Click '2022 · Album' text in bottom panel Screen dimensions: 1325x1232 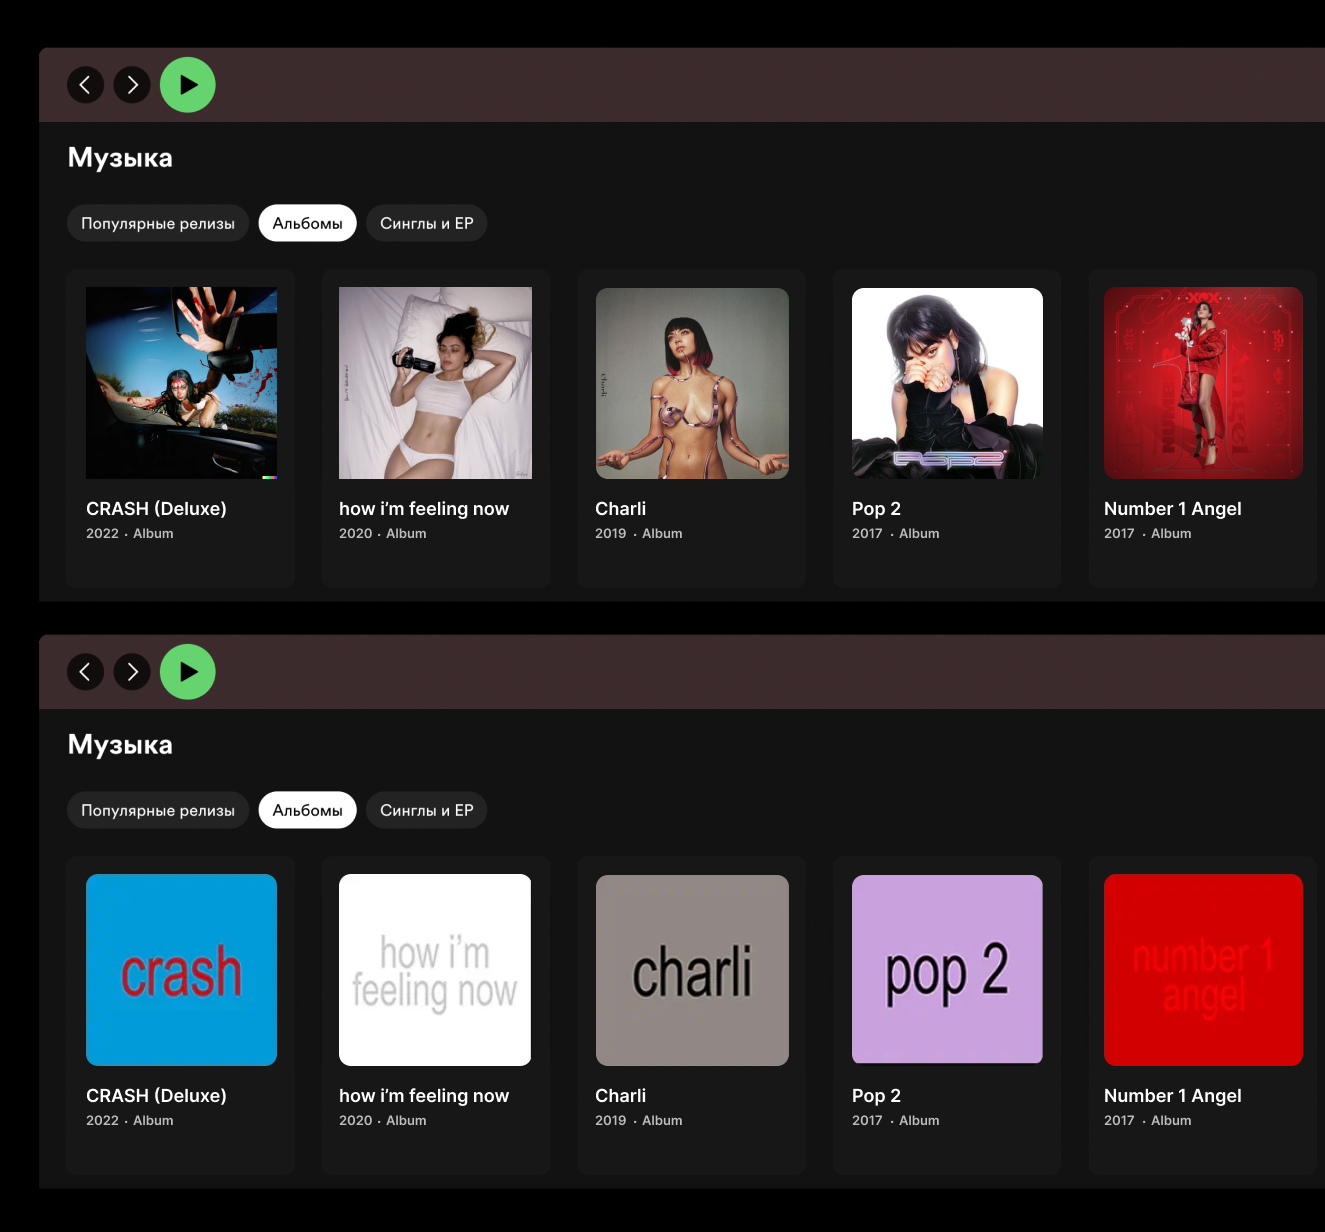(130, 1121)
